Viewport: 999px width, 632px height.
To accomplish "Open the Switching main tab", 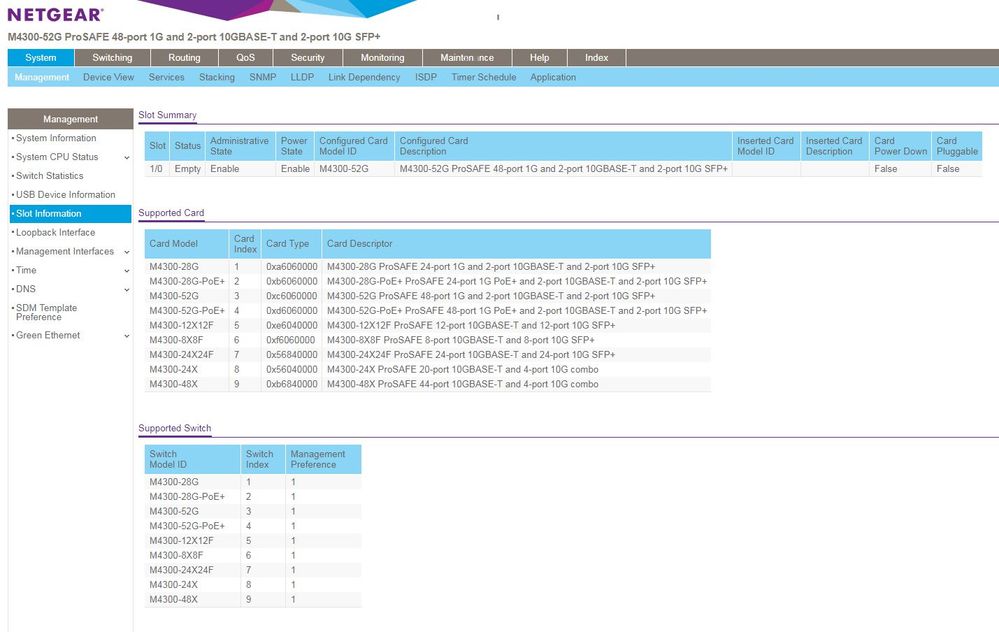I will click(112, 58).
